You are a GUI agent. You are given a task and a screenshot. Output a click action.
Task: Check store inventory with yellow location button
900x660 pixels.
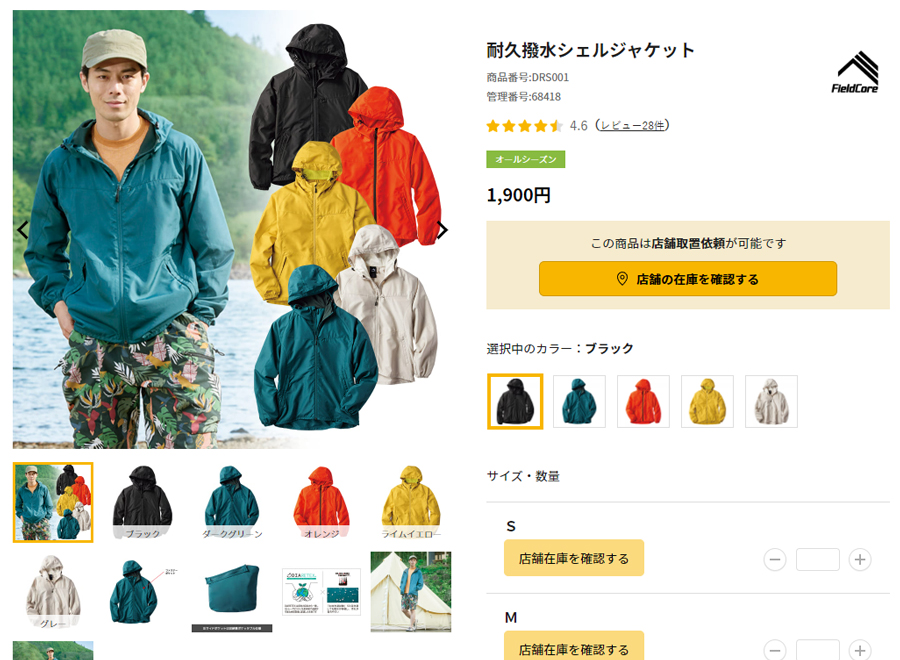(x=688, y=279)
